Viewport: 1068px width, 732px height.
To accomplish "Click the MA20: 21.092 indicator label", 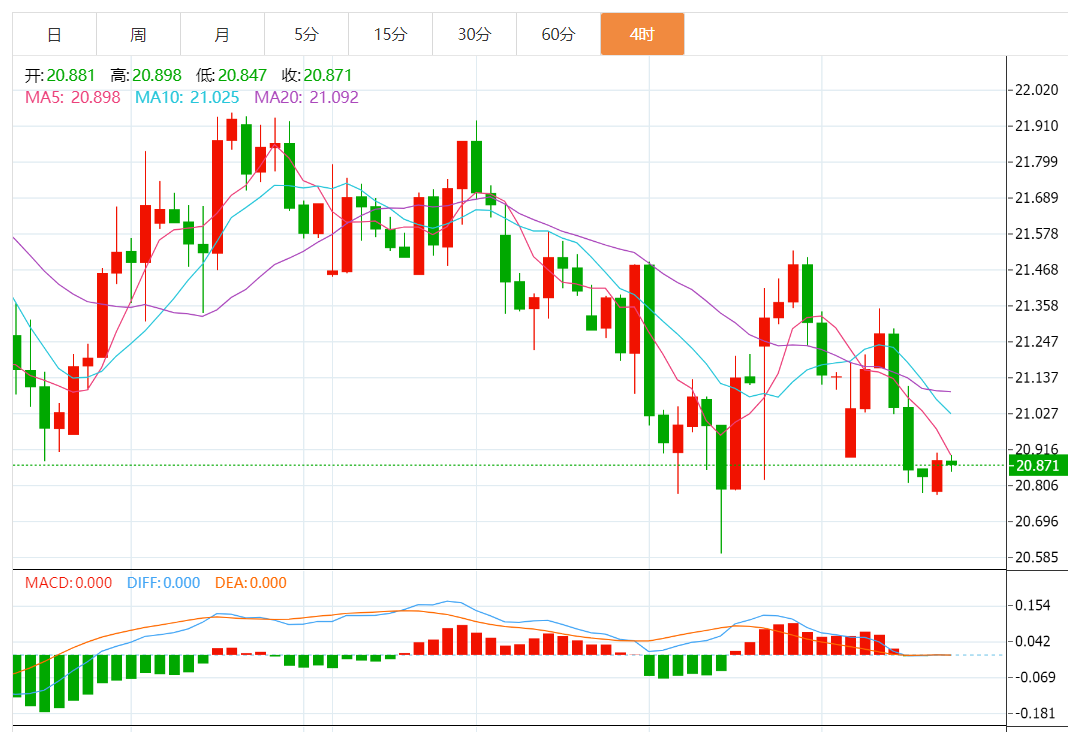I will pos(307,97).
